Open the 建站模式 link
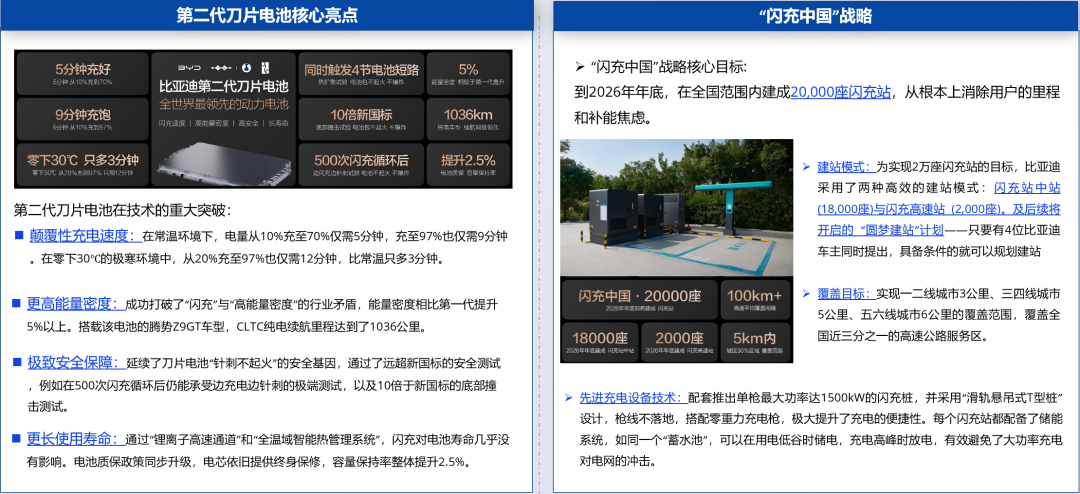This screenshot has height=494, width=1080. 847,166
